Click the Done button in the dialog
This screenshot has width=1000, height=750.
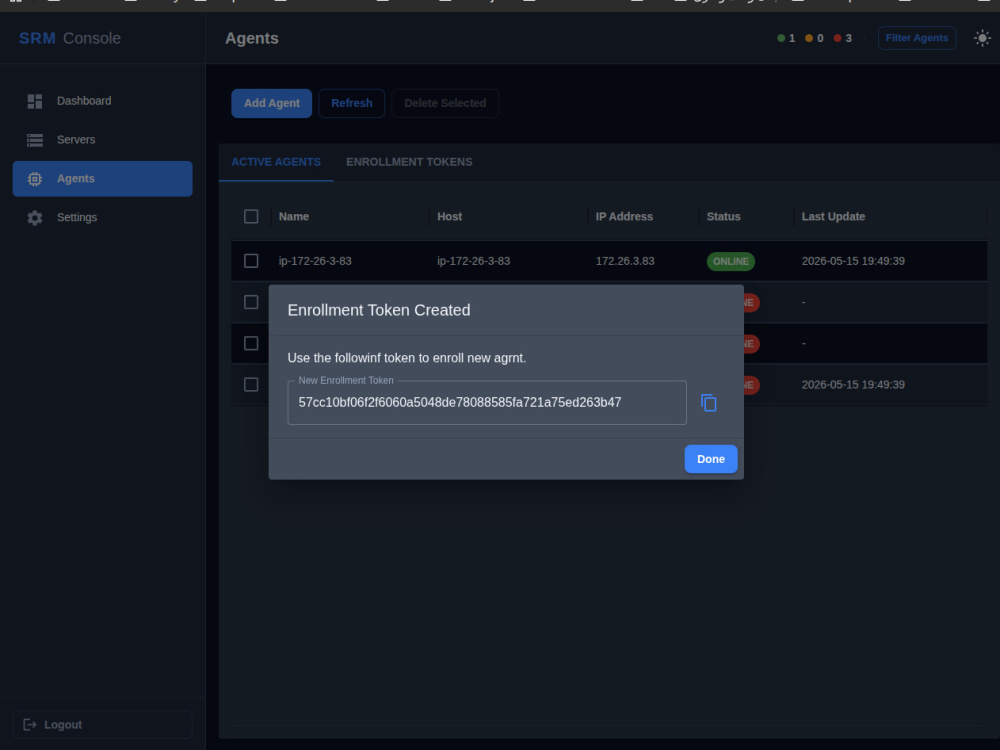[x=710, y=459]
